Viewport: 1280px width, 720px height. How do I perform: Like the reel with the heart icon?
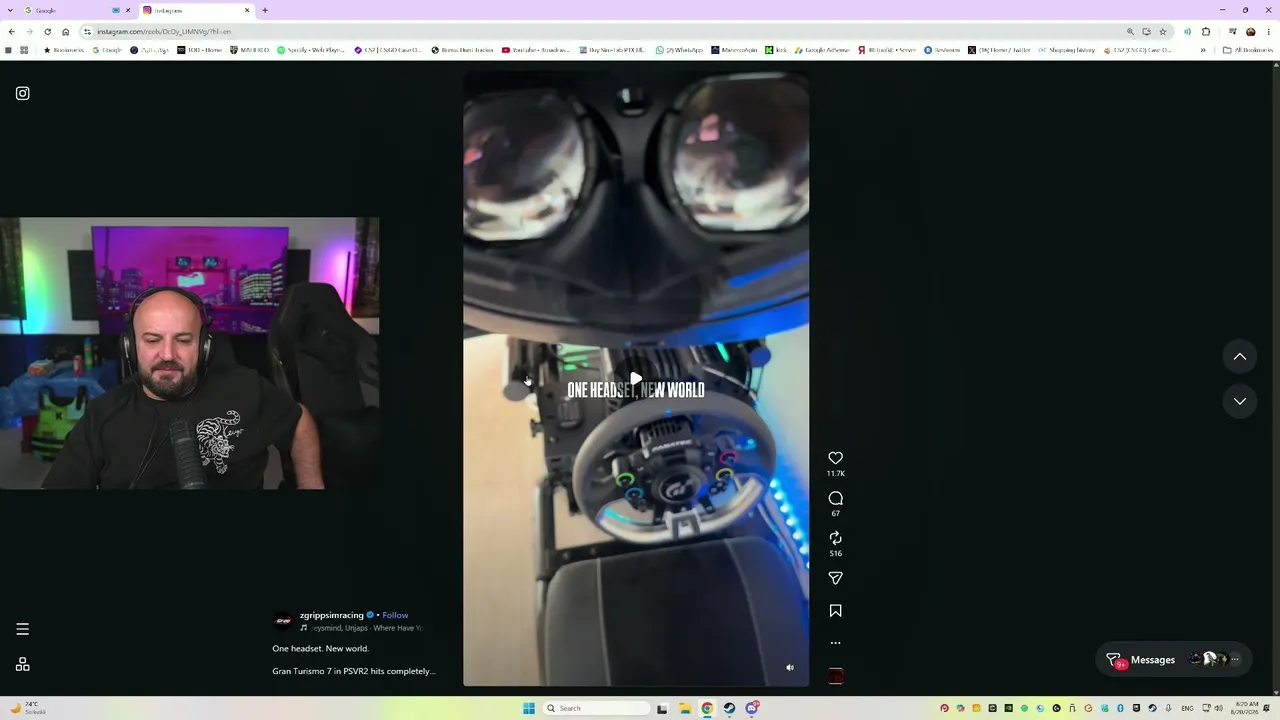tap(836, 458)
